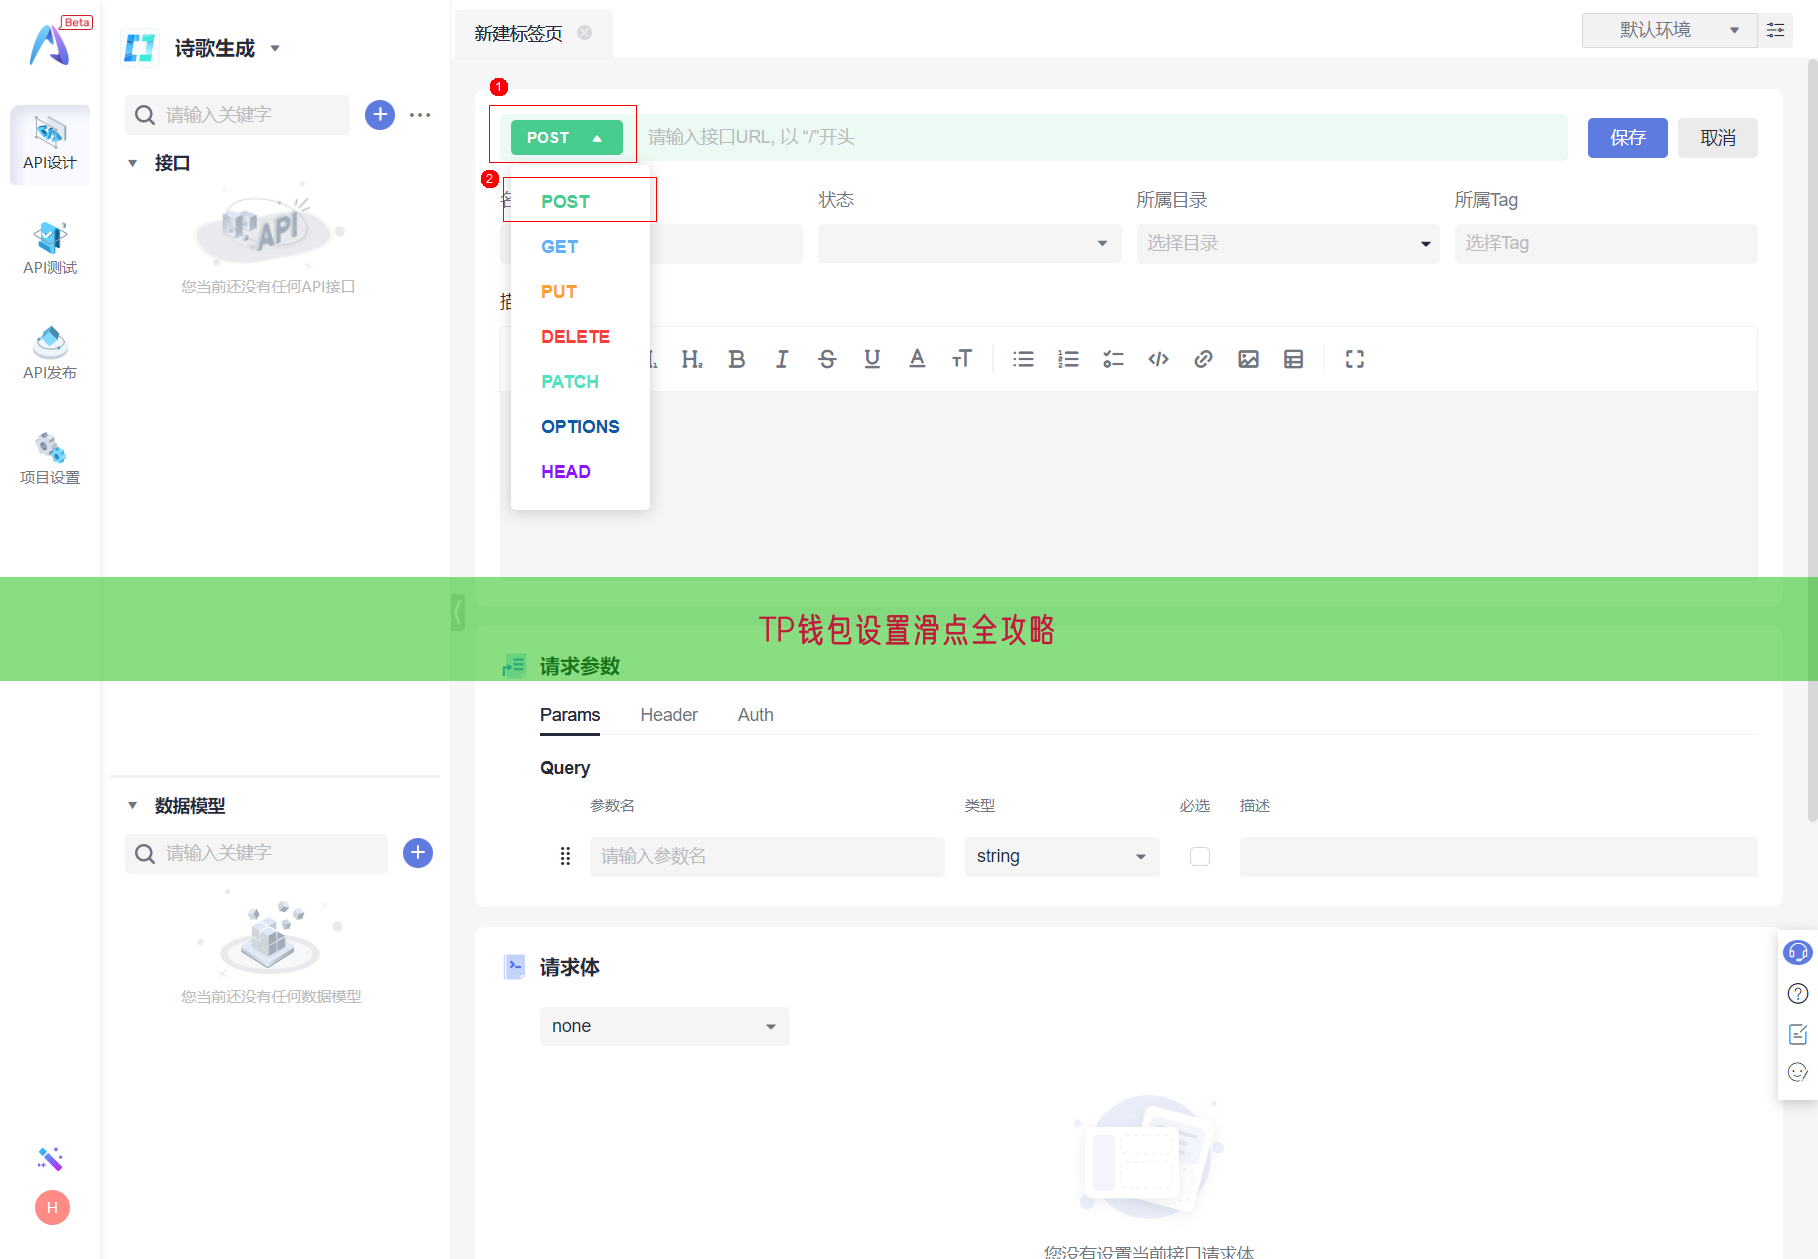
Task: Toggle strikethrough formatting
Action: (x=827, y=359)
